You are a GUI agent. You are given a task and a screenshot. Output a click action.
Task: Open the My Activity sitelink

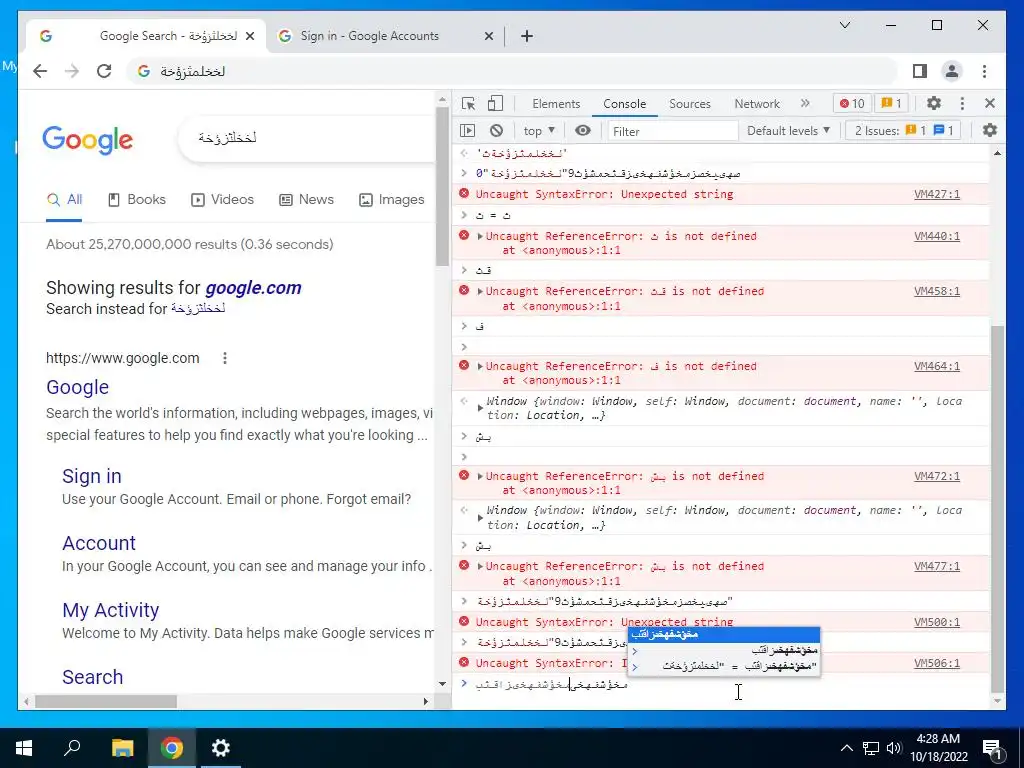click(x=110, y=610)
